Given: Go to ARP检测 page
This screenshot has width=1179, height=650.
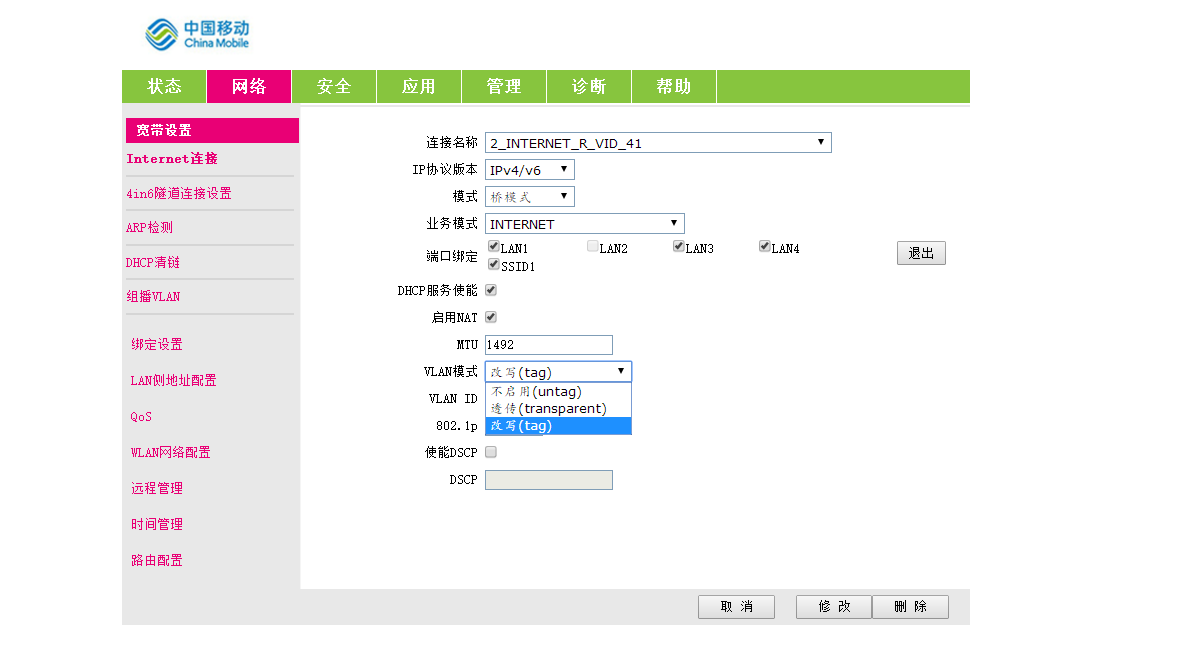Looking at the screenshot, I should (150, 227).
